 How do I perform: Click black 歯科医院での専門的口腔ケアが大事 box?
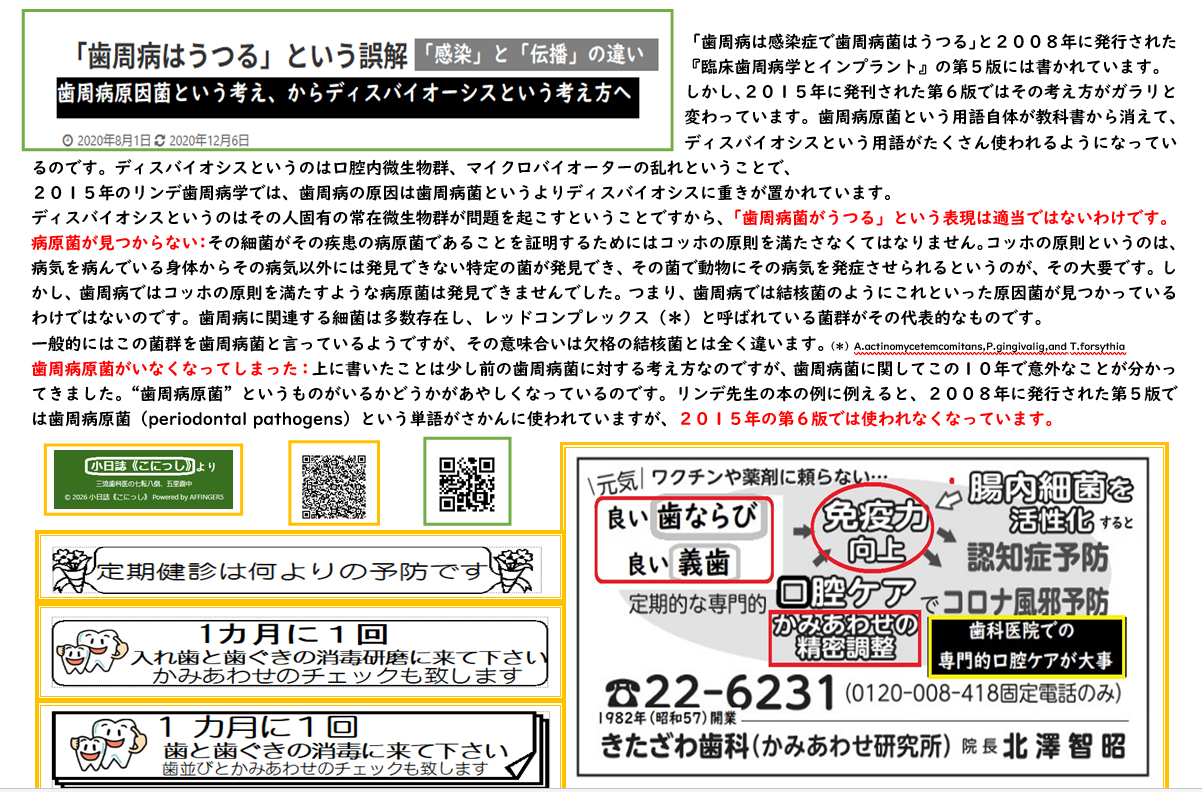(x=1027, y=646)
